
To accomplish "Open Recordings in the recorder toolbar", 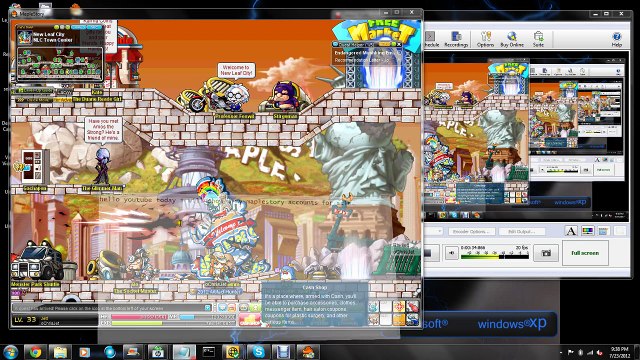I will point(456,39).
